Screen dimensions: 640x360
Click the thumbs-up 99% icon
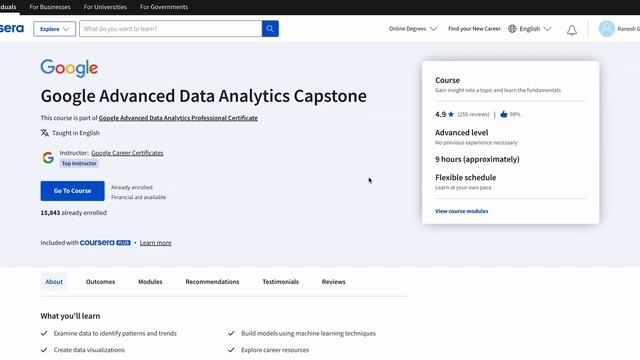[504, 114]
